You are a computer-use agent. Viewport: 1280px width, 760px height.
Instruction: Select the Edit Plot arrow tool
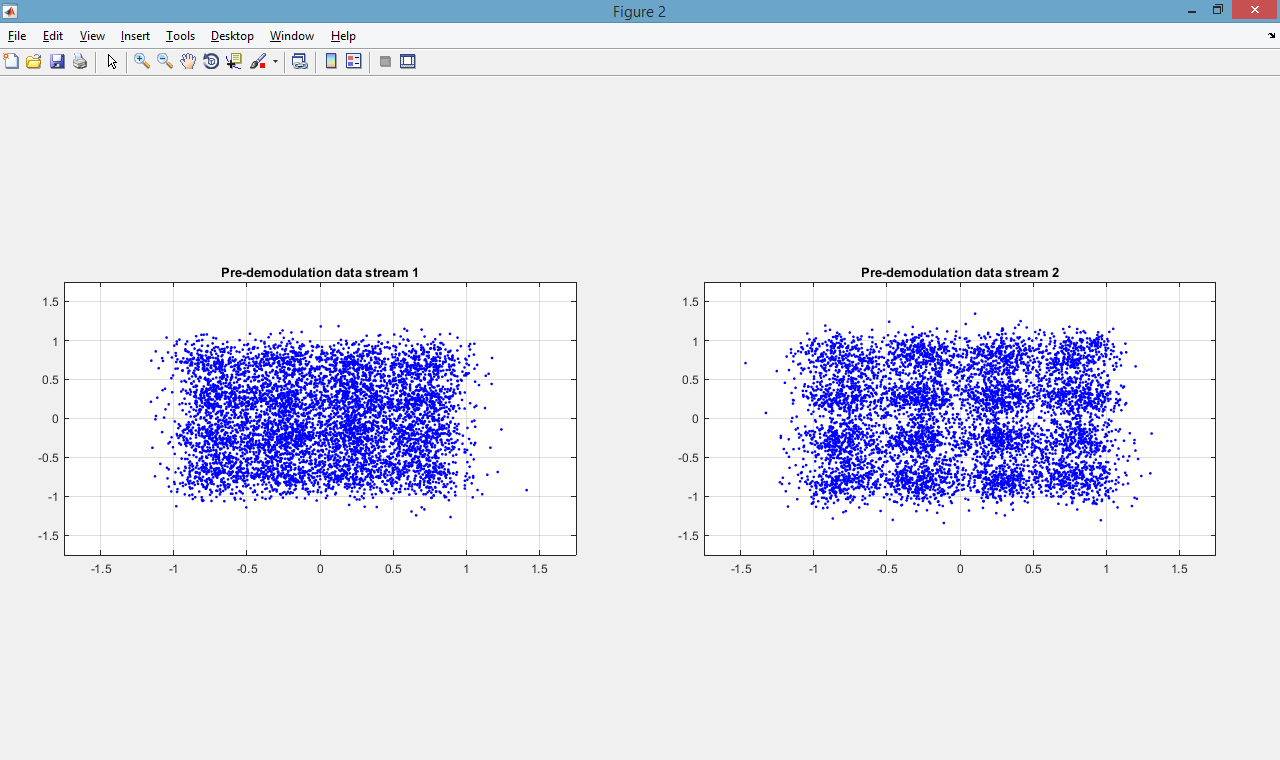[x=112, y=61]
